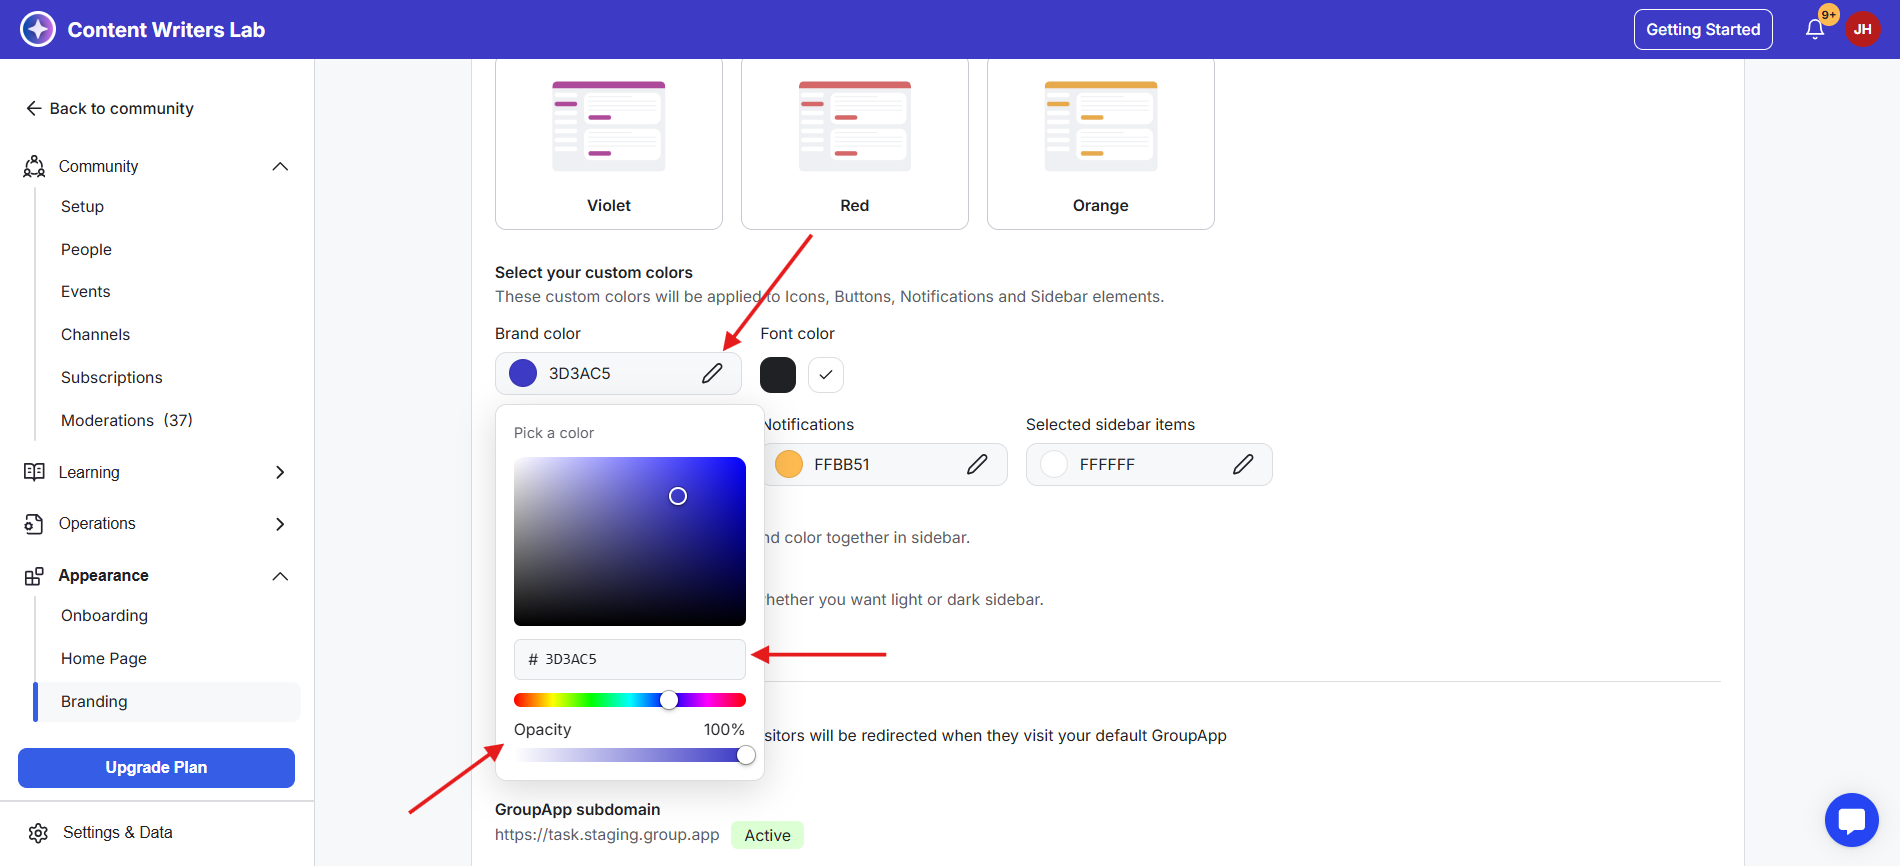Click the 100% opacity value
The width and height of the screenshot is (1900, 866).
tap(724, 730)
